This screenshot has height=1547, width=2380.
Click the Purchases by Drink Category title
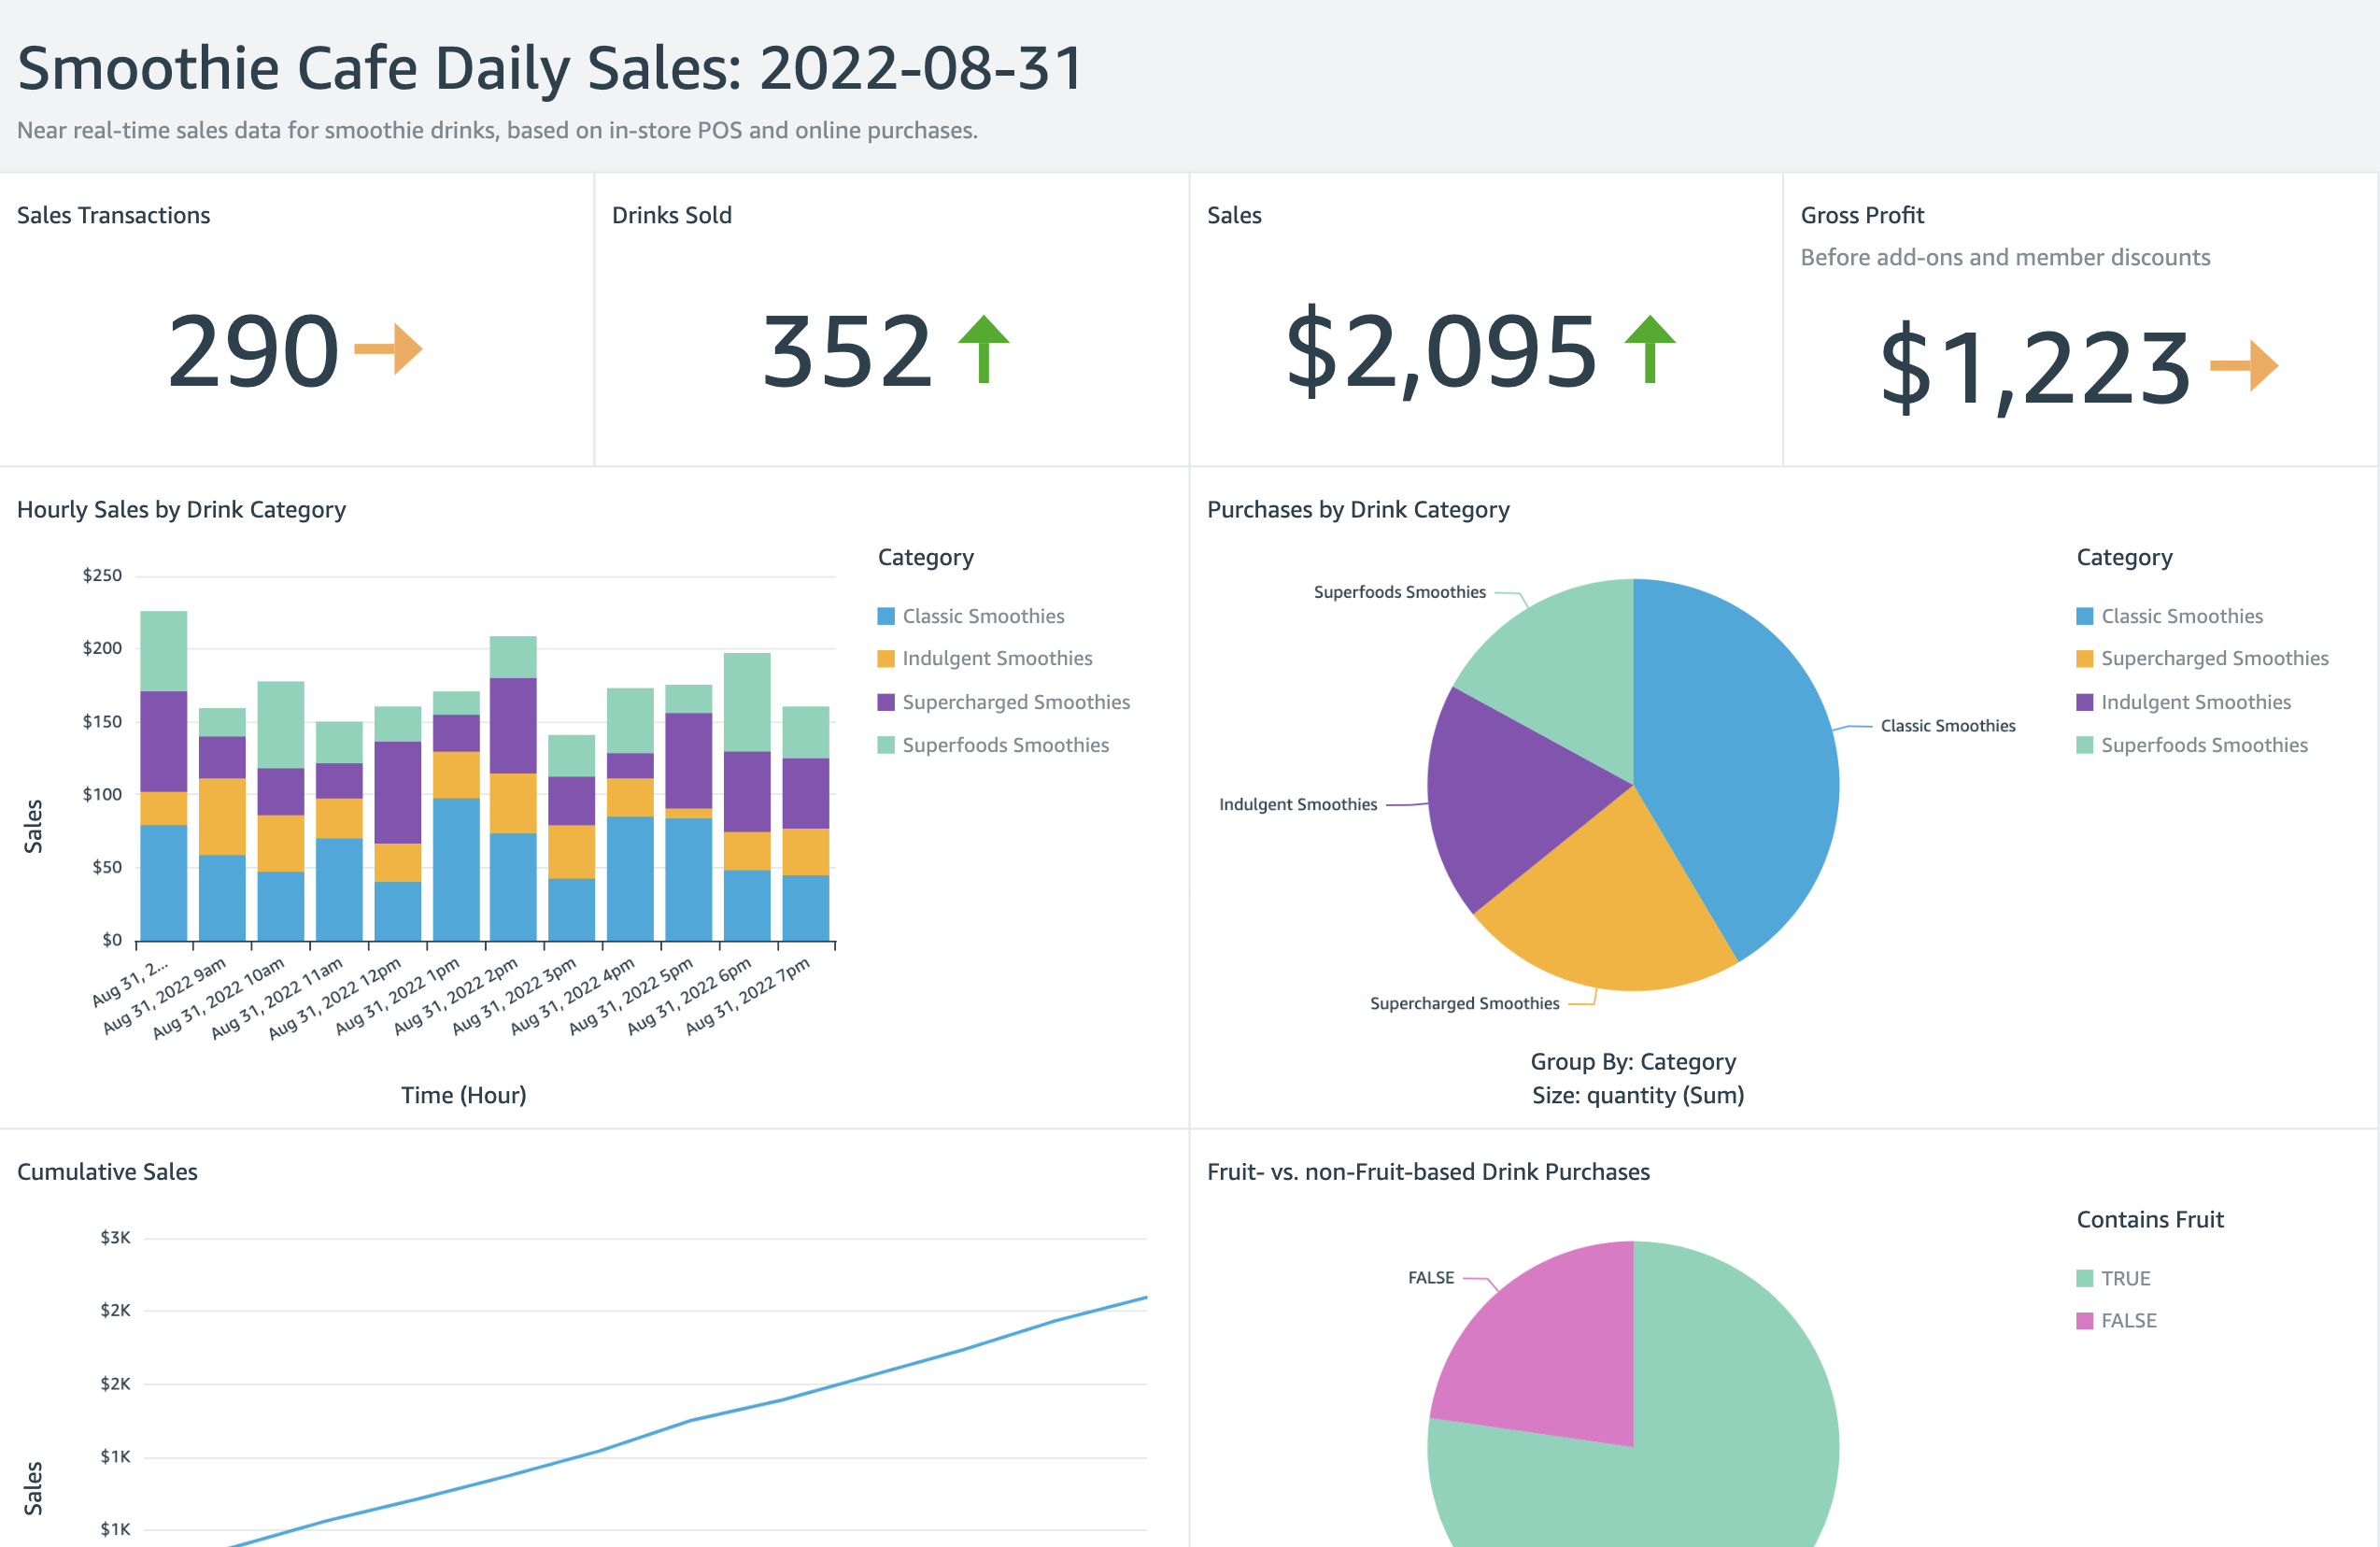[x=1358, y=510]
